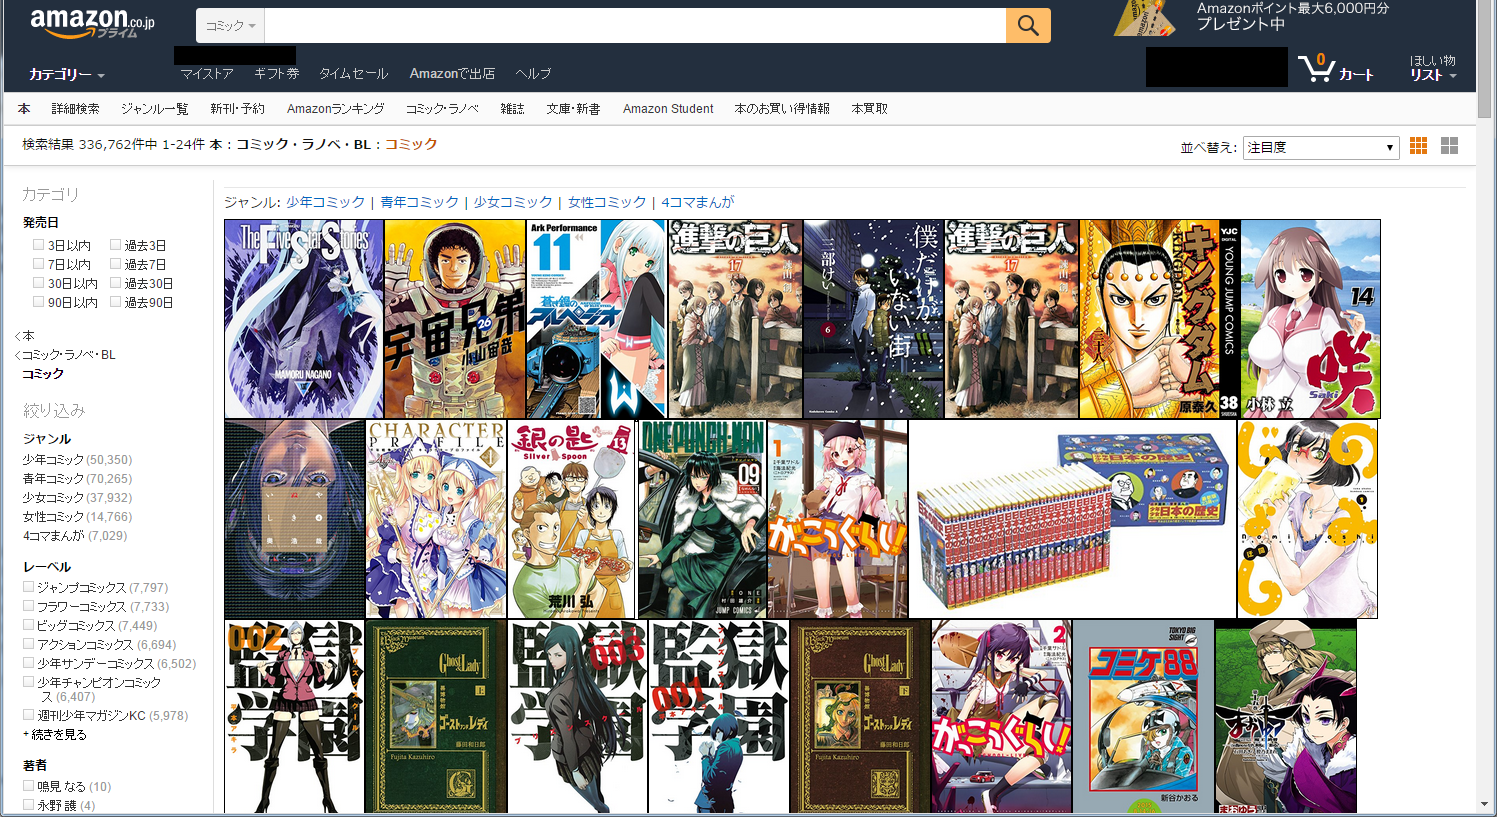The height and width of the screenshot is (817, 1497).
Task: Check the 過去30日 release date filter
Action: click(115, 283)
